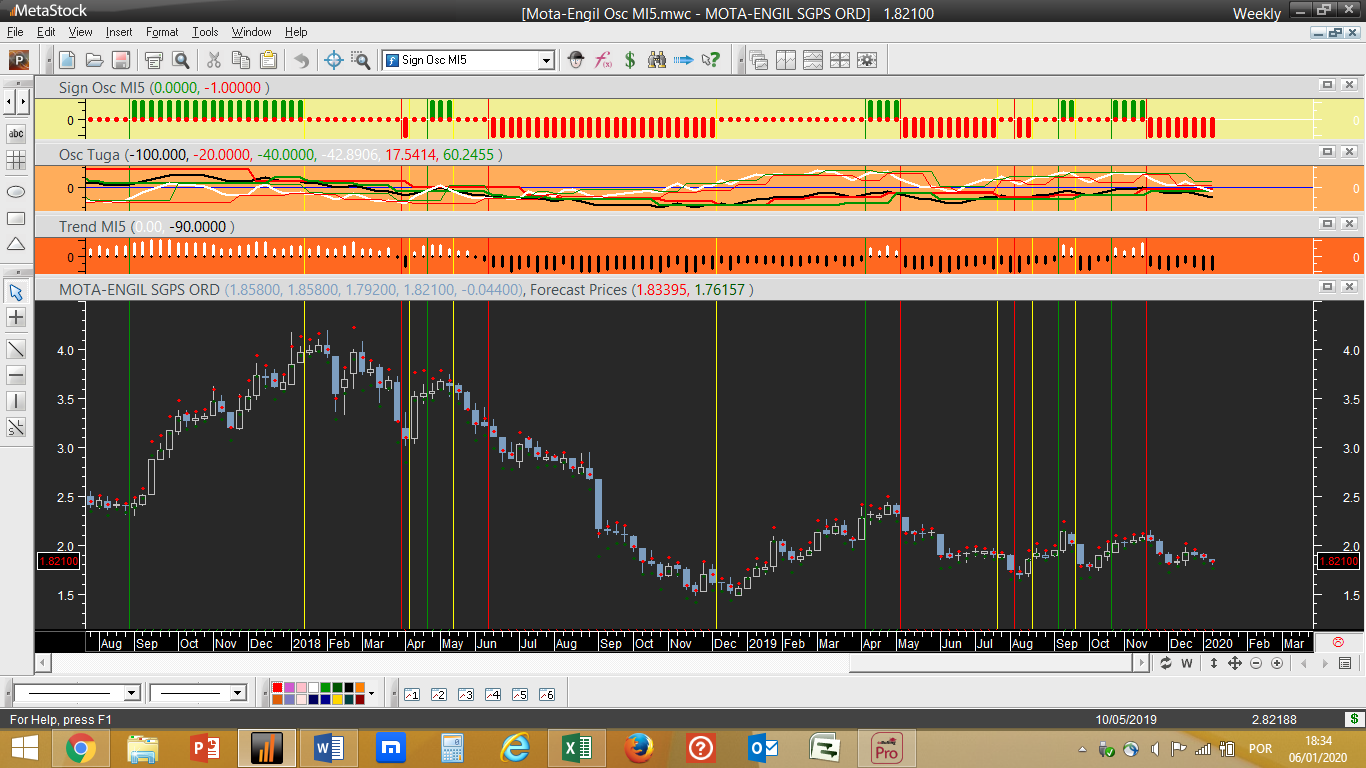The image size is (1366, 768).
Task: Click the Expert Advisor hat icon
Action: [576, 60]
